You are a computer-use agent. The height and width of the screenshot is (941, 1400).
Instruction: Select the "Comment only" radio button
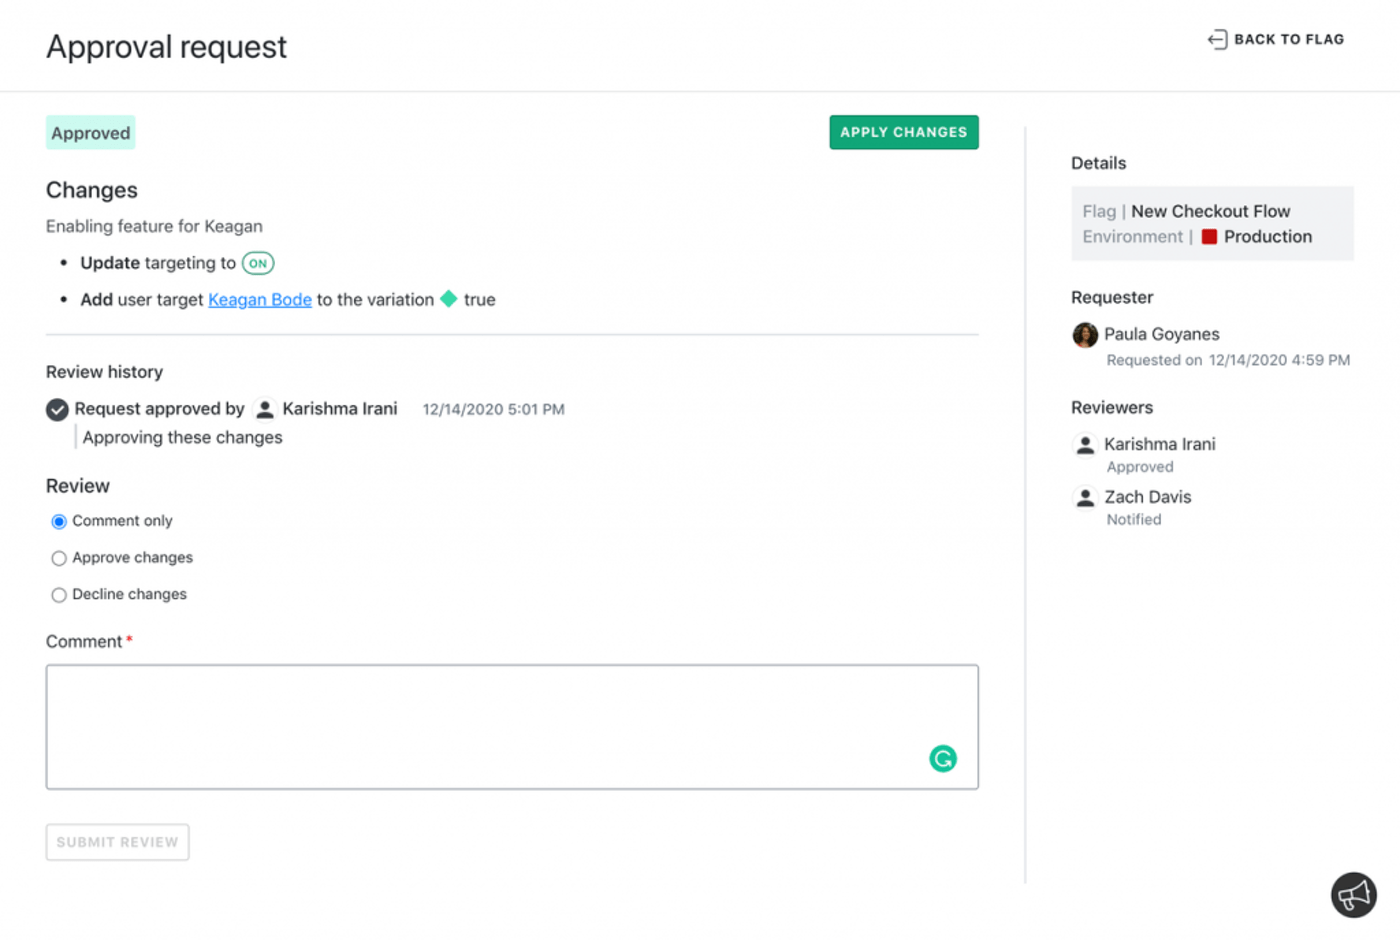pos(59,520)
